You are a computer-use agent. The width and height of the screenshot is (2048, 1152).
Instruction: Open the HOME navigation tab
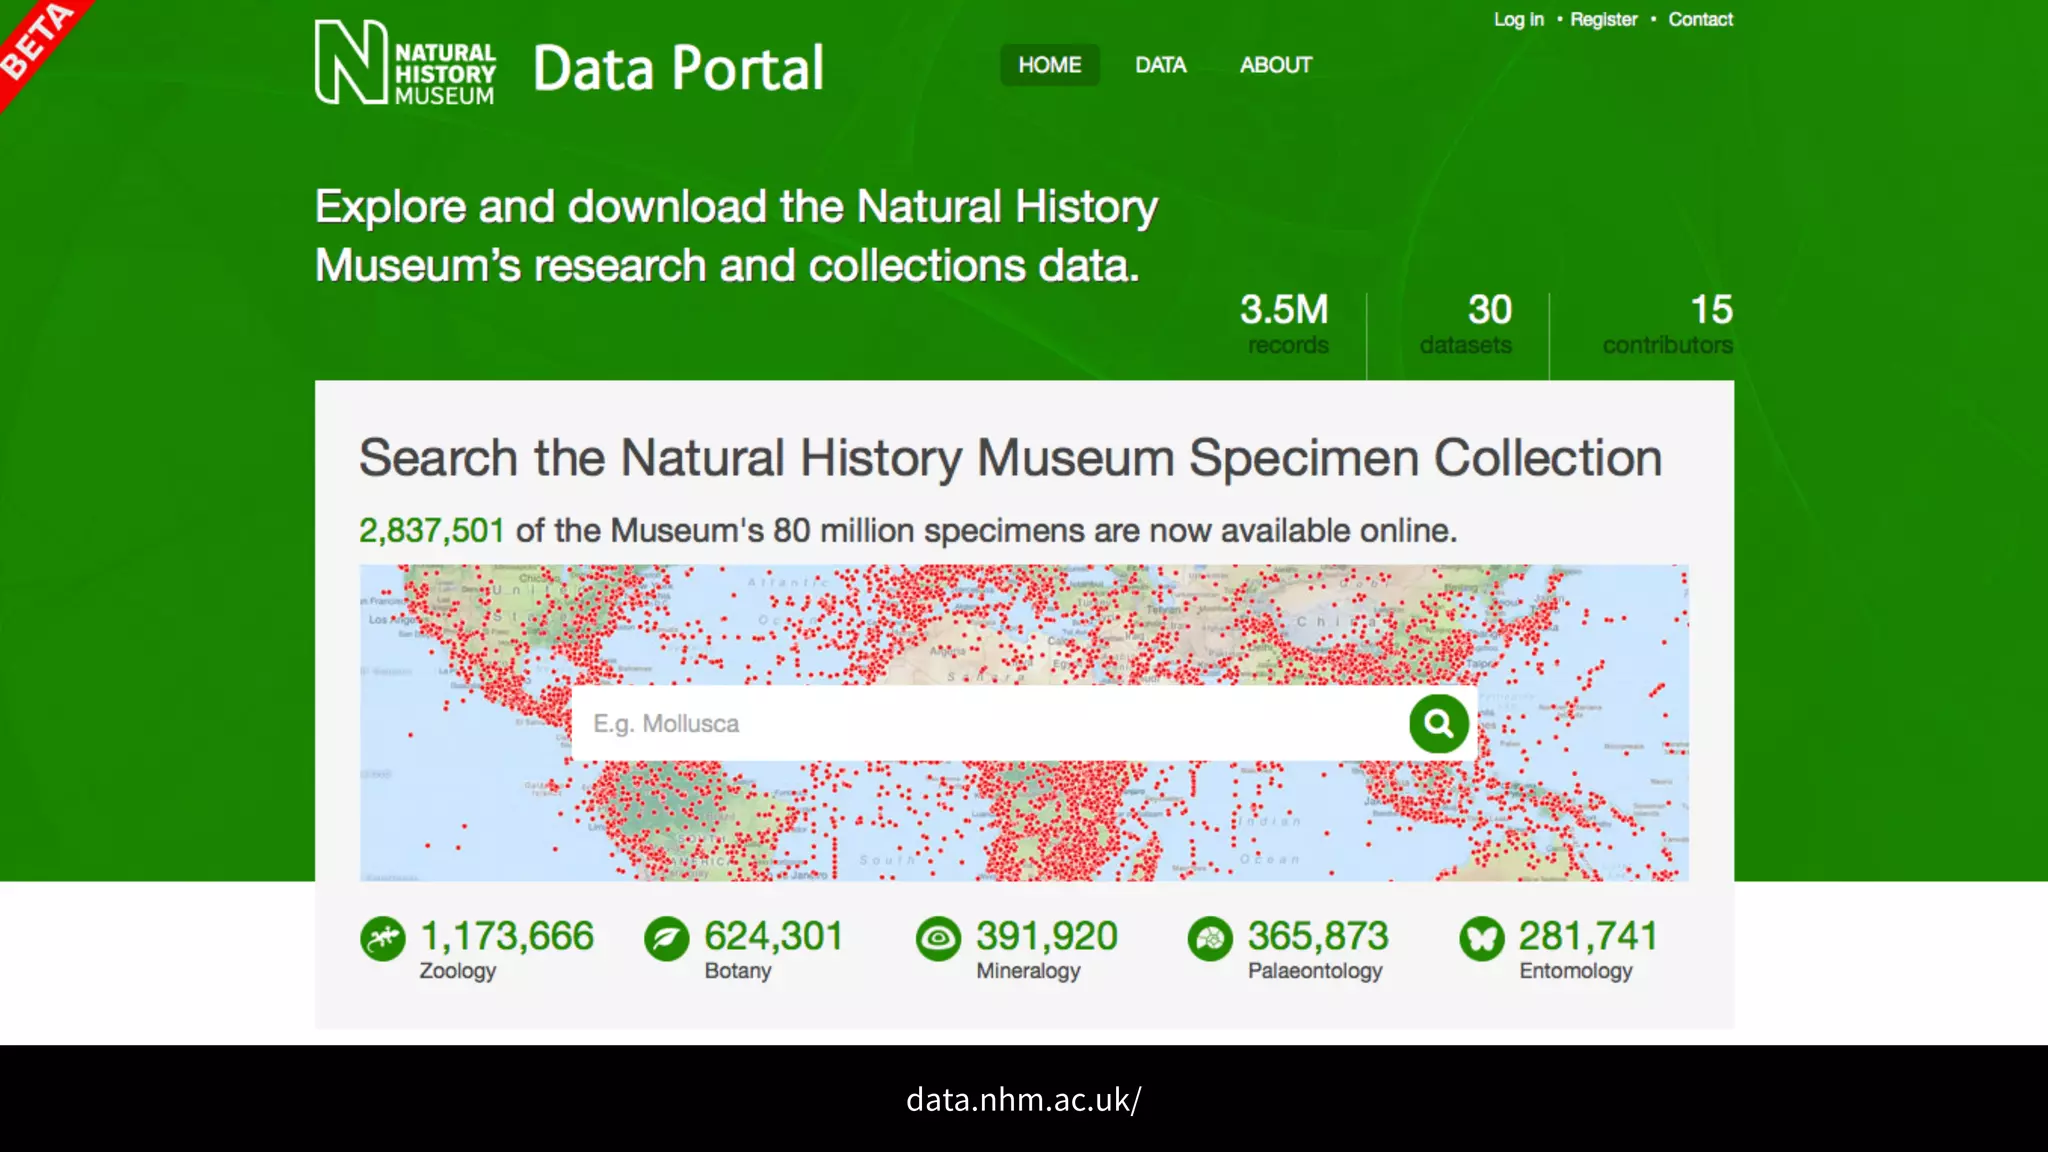click(x=1049, y=65)
